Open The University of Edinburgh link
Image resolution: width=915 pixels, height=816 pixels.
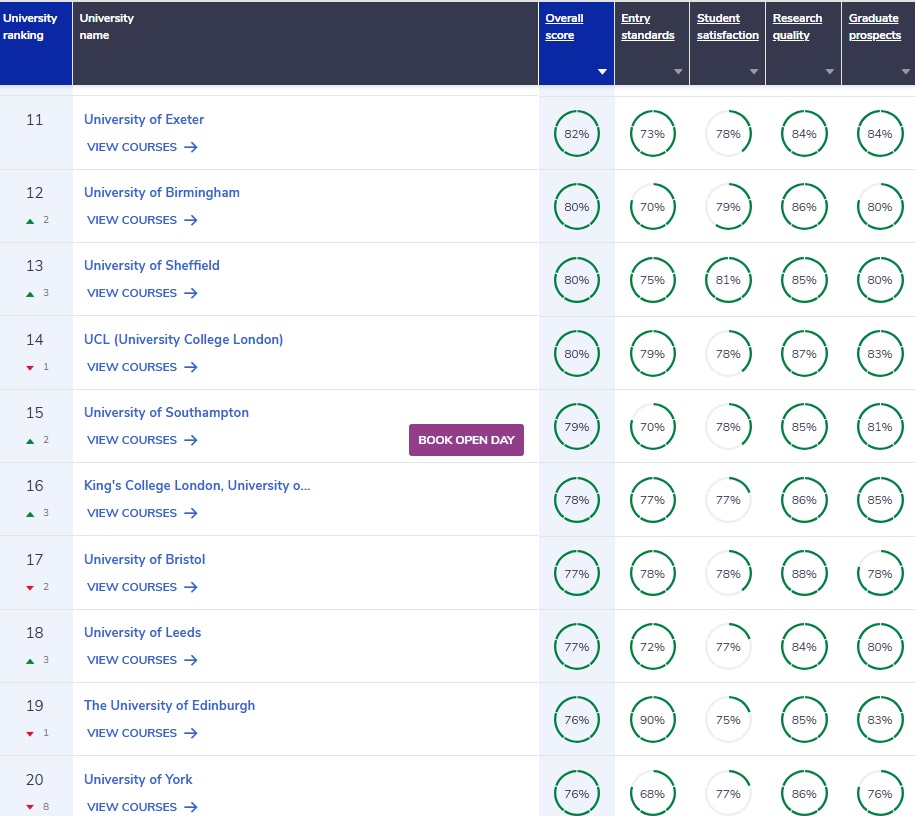pos(169,705)
